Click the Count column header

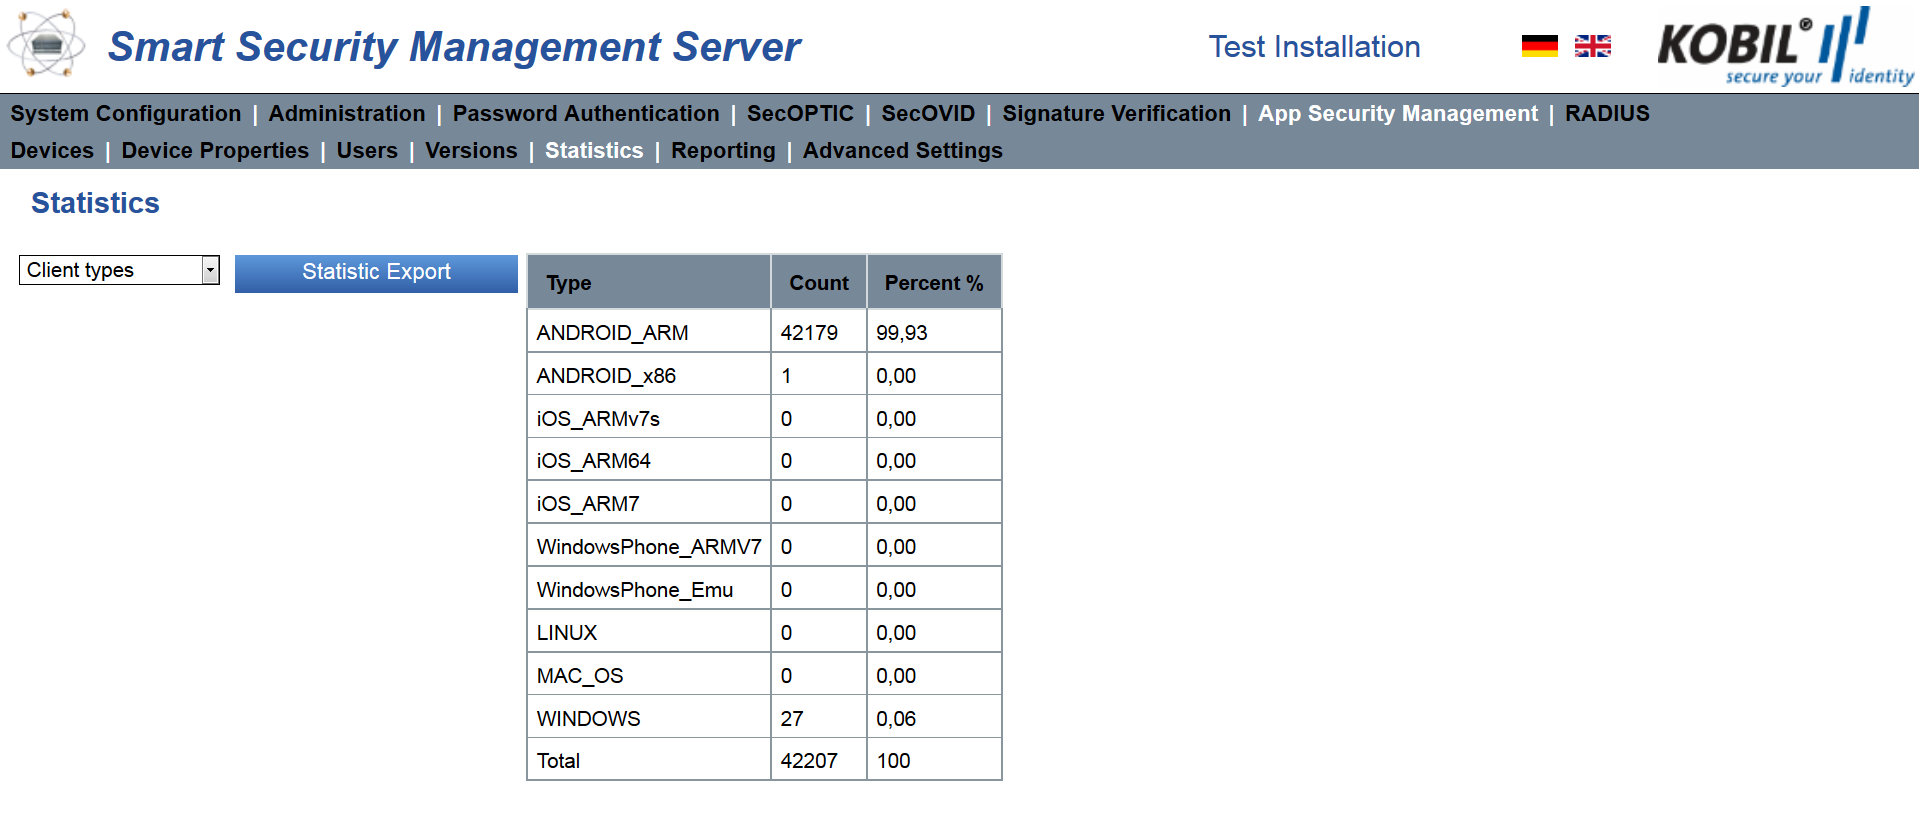pos(819,282)
